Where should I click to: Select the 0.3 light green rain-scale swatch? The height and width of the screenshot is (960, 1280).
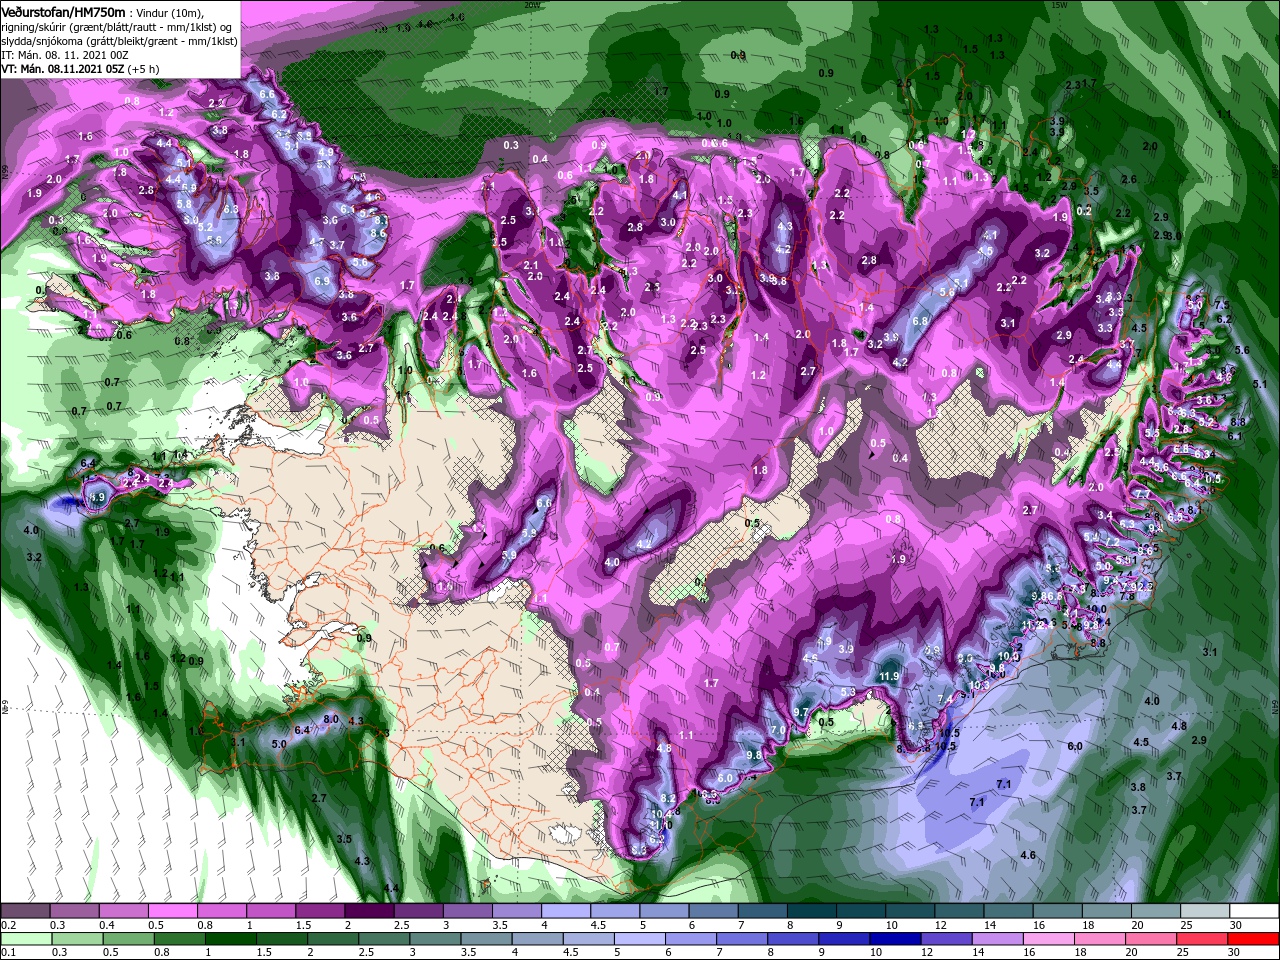76,939
